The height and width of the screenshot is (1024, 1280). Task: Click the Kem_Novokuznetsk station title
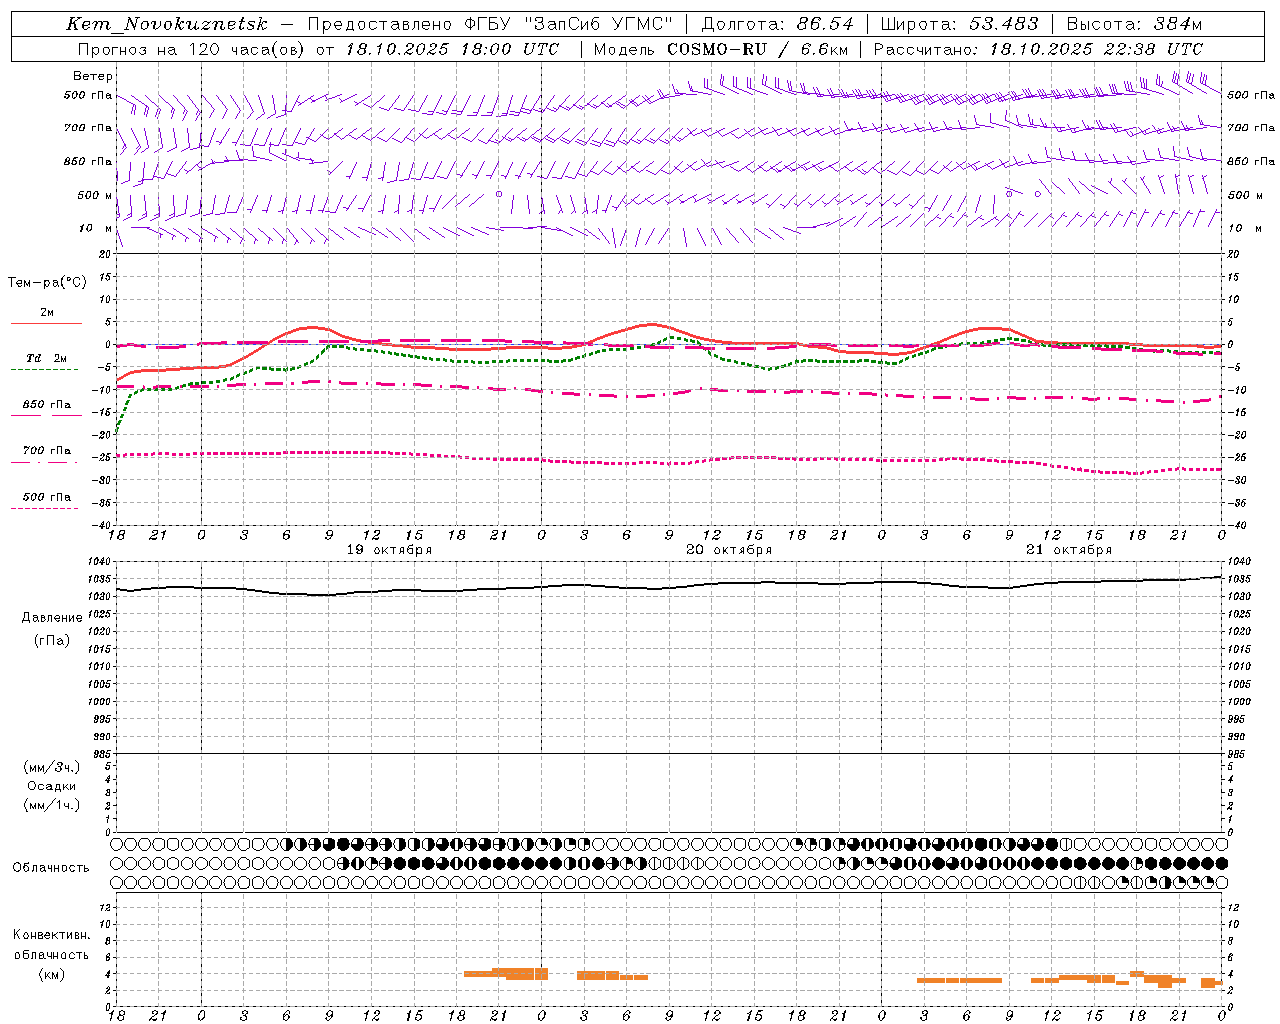[x=167, y=24]
